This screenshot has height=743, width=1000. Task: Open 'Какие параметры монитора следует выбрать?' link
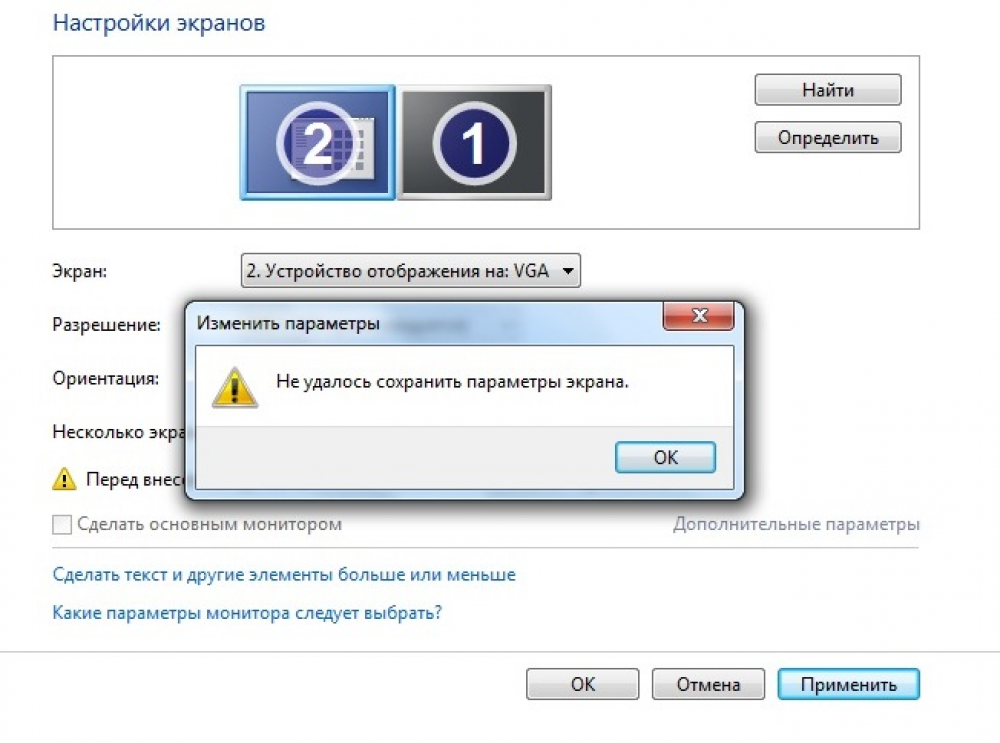click(247, 613)
